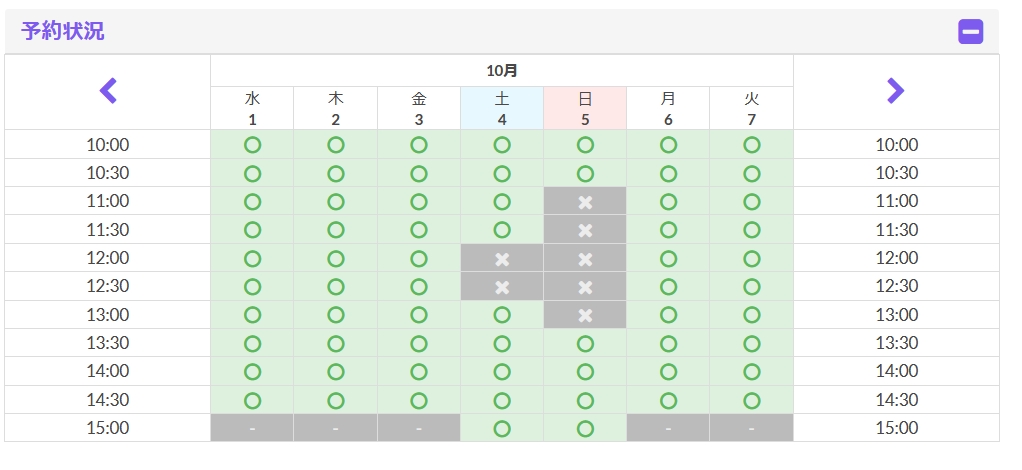1022x470 pixels.
Task: Click the 予約状況 section title
Action: coord(63,31)
